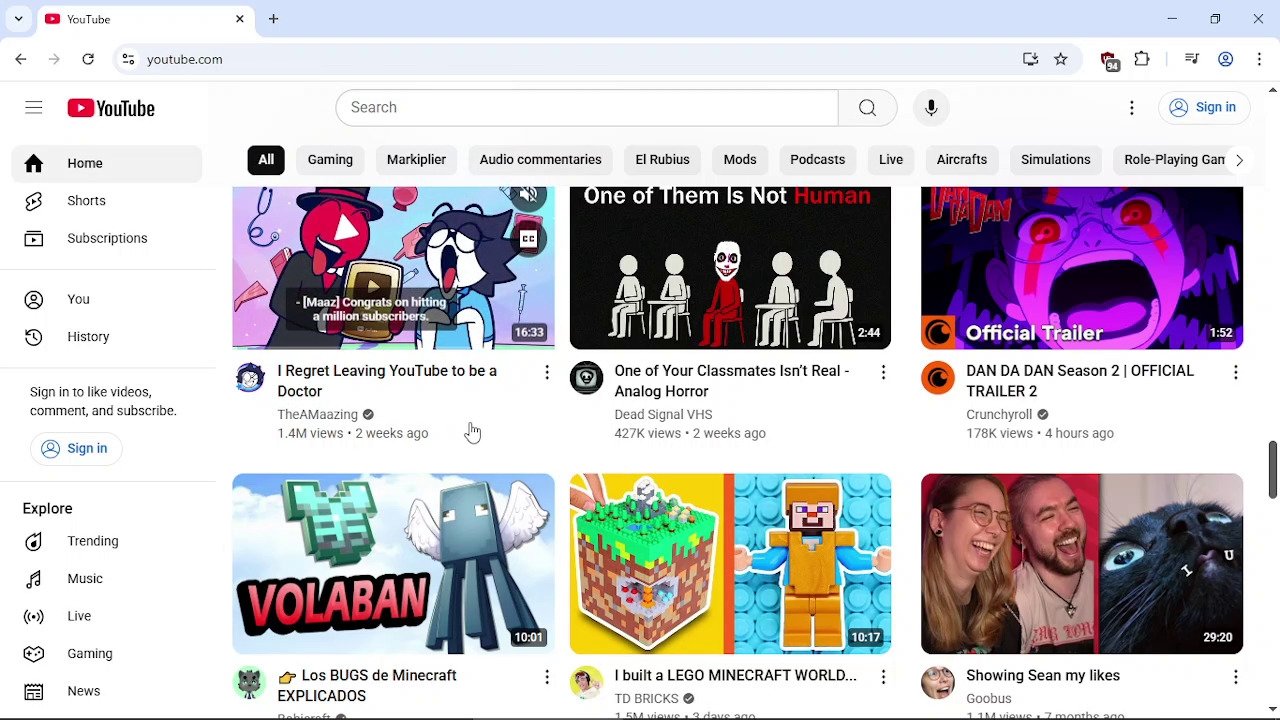The height and width of the screenshot is (720, 1280).
Task: Click the YouTube logo
Action: (x=111, y=108)
